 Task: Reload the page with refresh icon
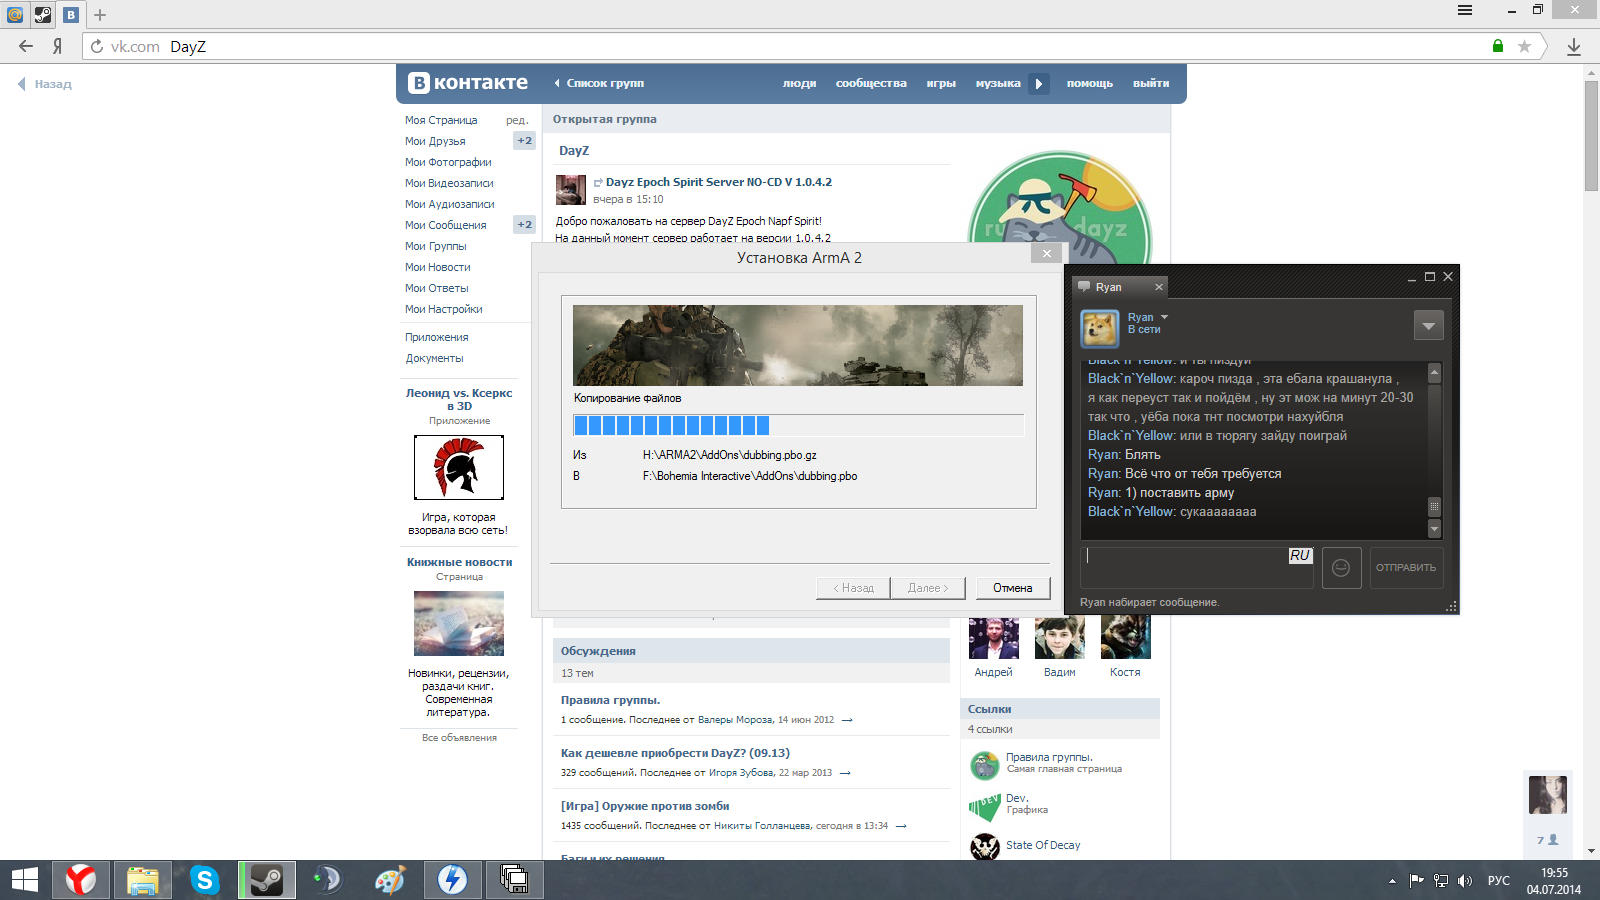point(97,46)
